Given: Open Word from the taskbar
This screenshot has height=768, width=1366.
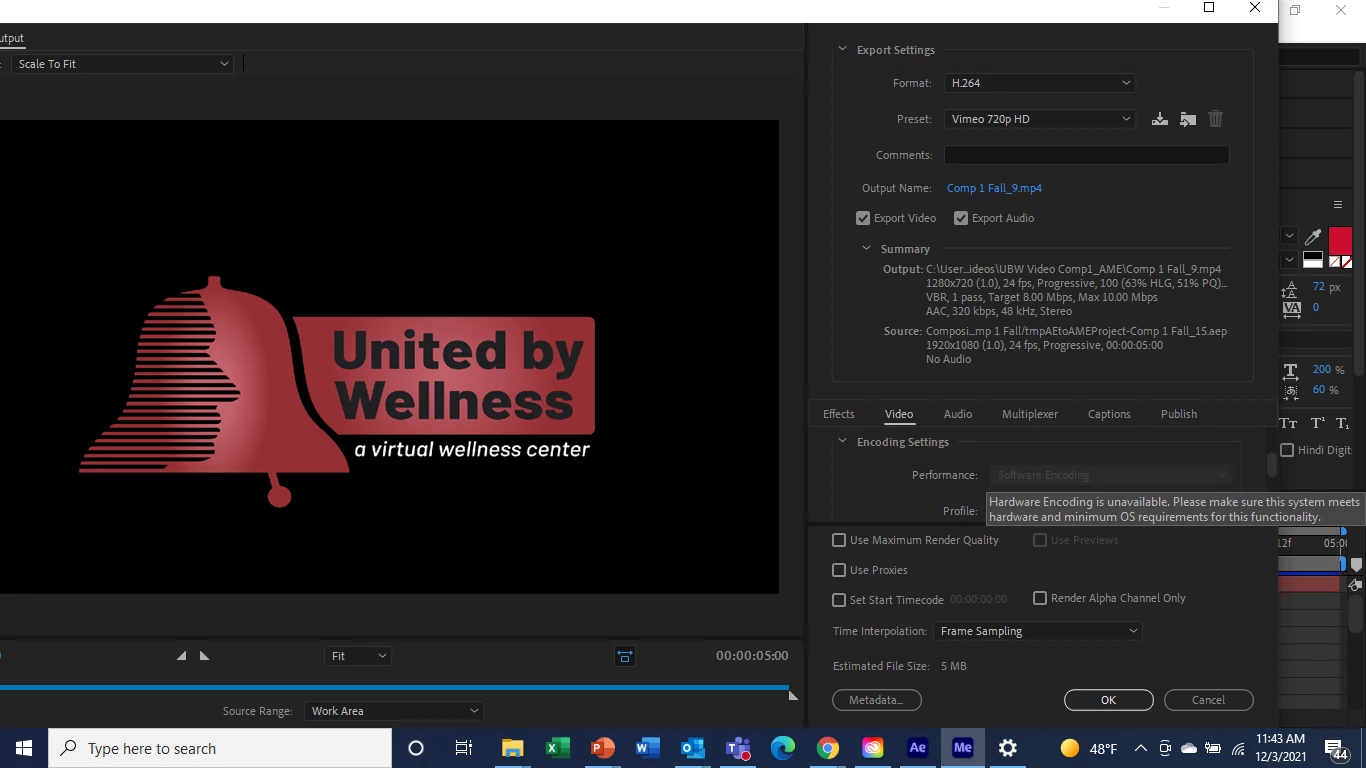Looking at the screenshot, I should point(647,748).
